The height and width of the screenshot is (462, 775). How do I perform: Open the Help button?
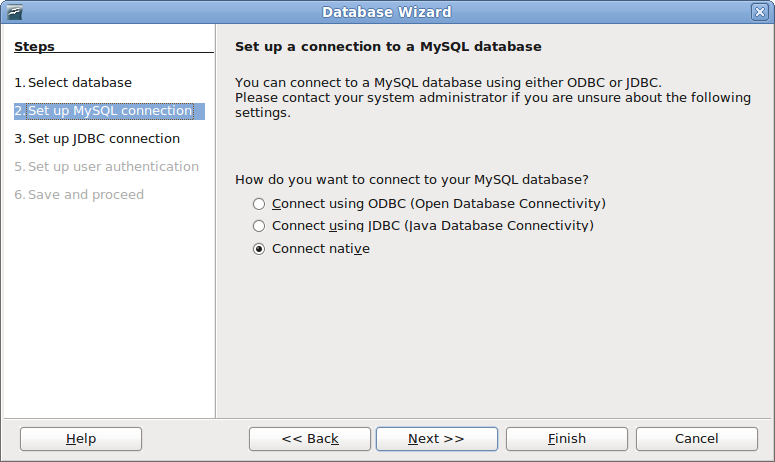81,439
